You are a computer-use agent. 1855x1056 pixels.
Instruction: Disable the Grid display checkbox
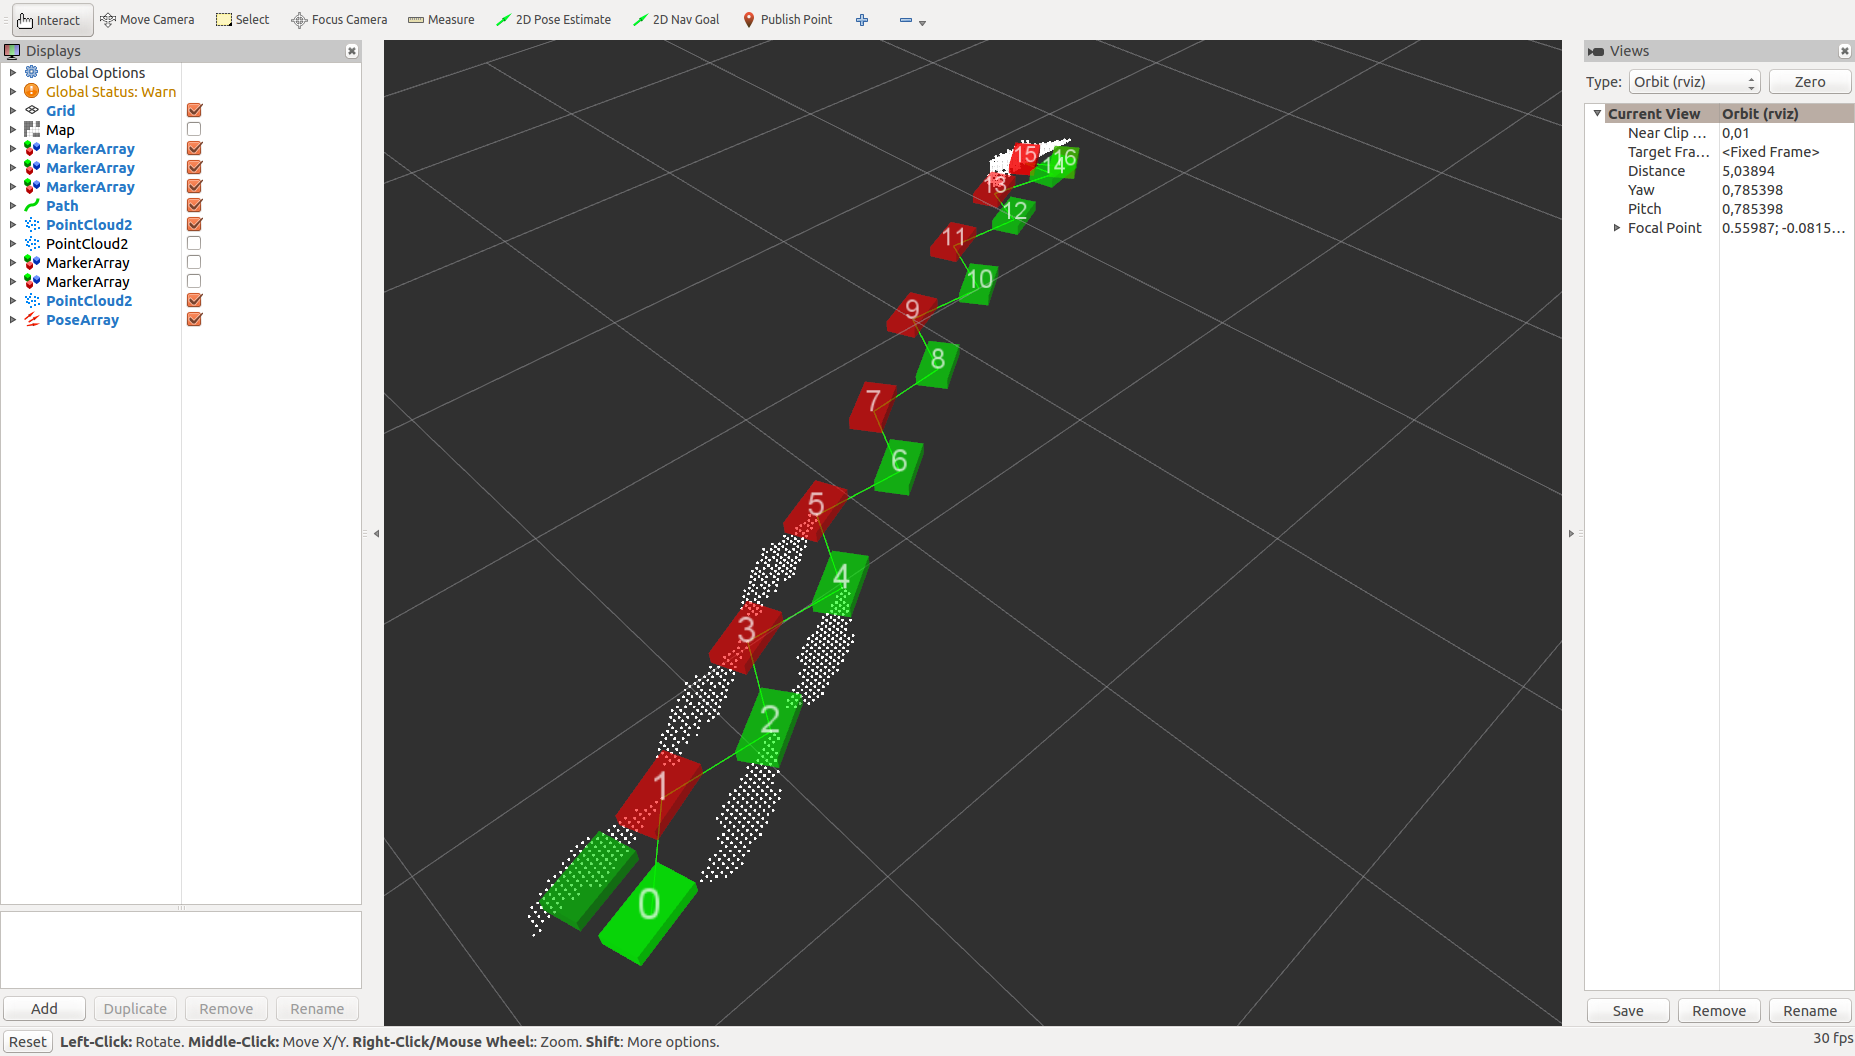coord(194,111)
